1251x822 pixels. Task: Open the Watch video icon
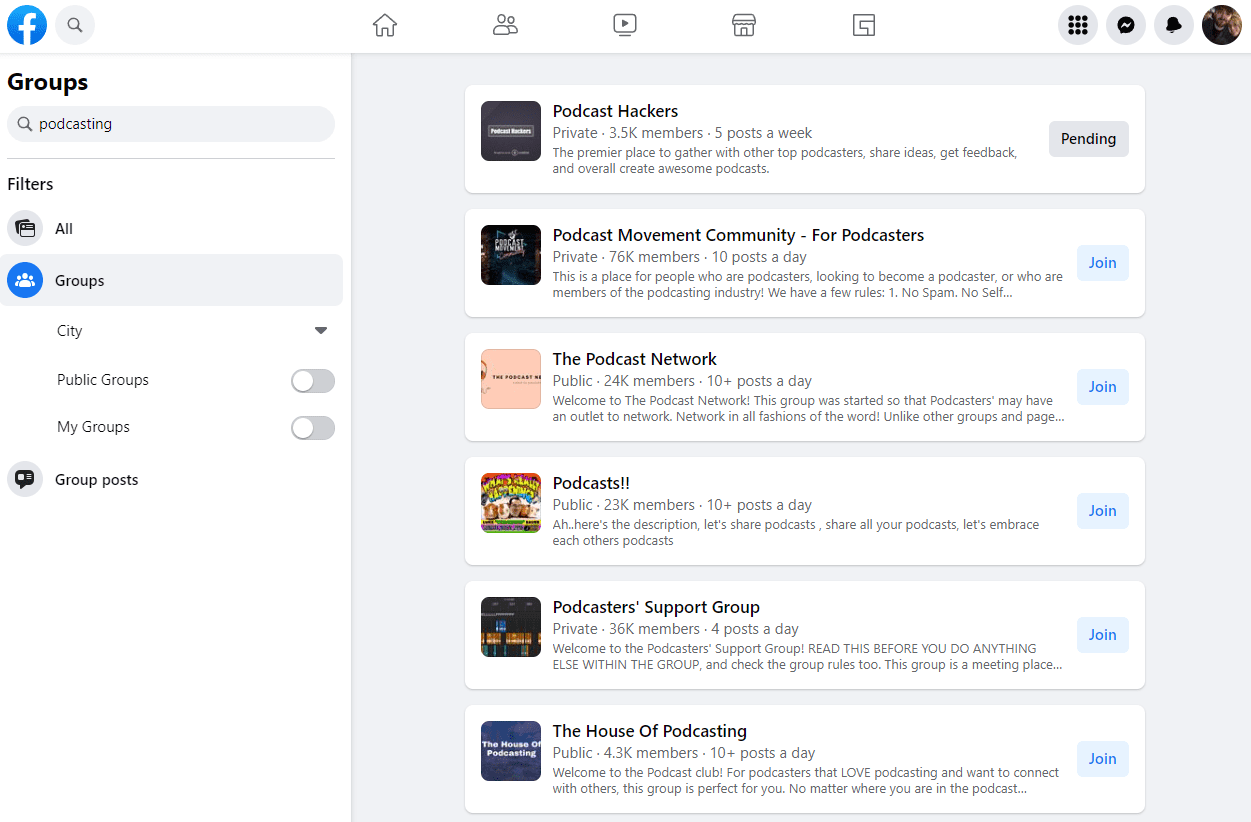point(625,25)
